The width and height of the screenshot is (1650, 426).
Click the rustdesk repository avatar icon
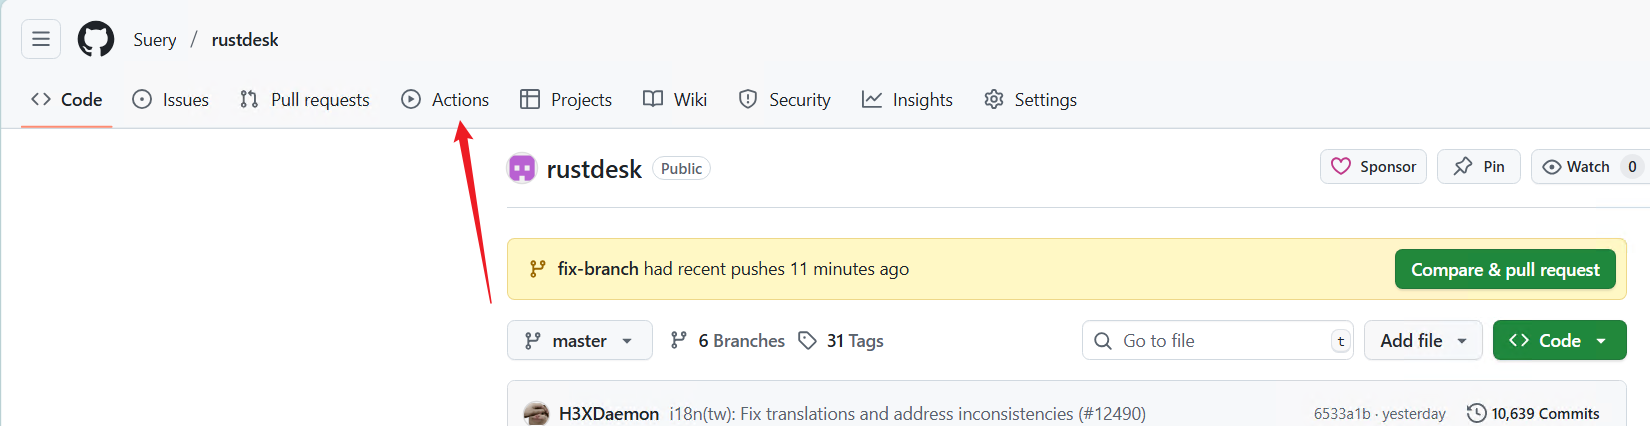[522, 168]
